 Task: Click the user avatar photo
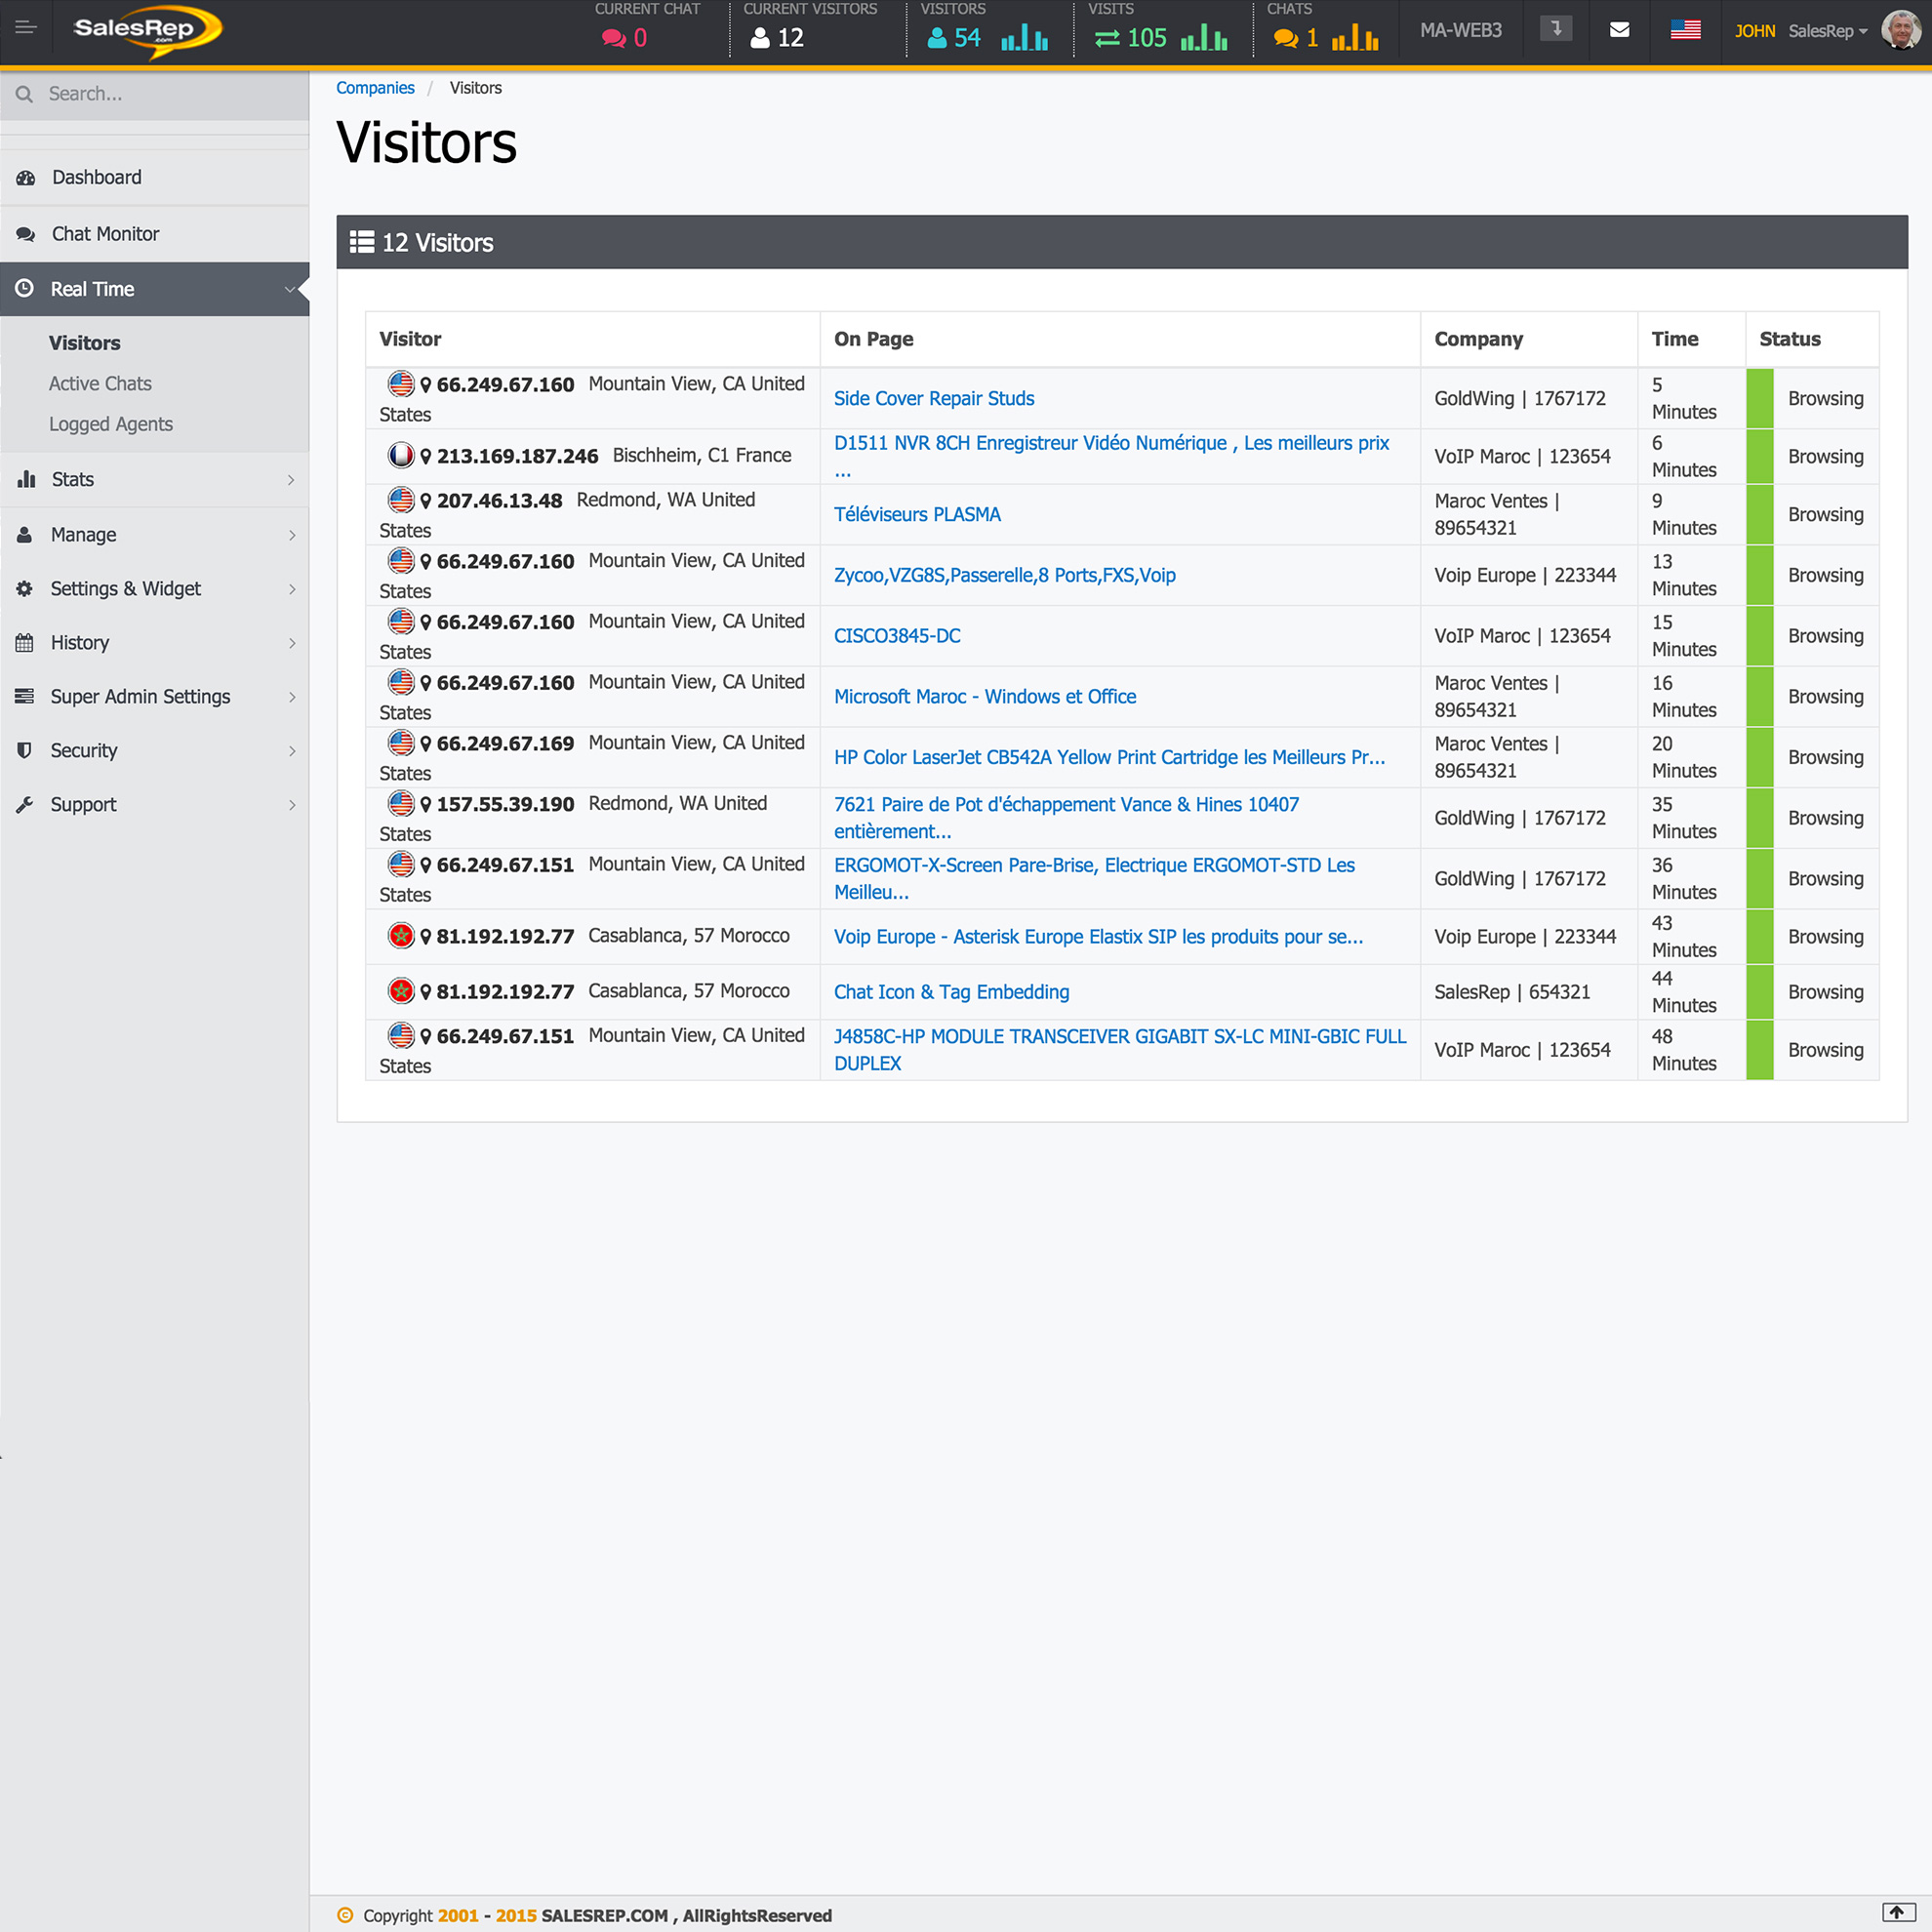[1900, 30]
